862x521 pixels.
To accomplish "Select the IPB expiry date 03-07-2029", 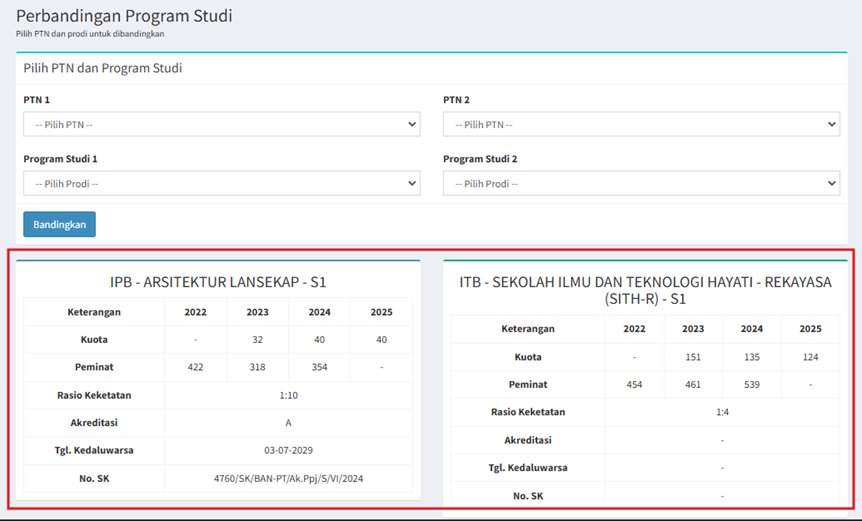I will pyautogui.click(x=288, y=450).
